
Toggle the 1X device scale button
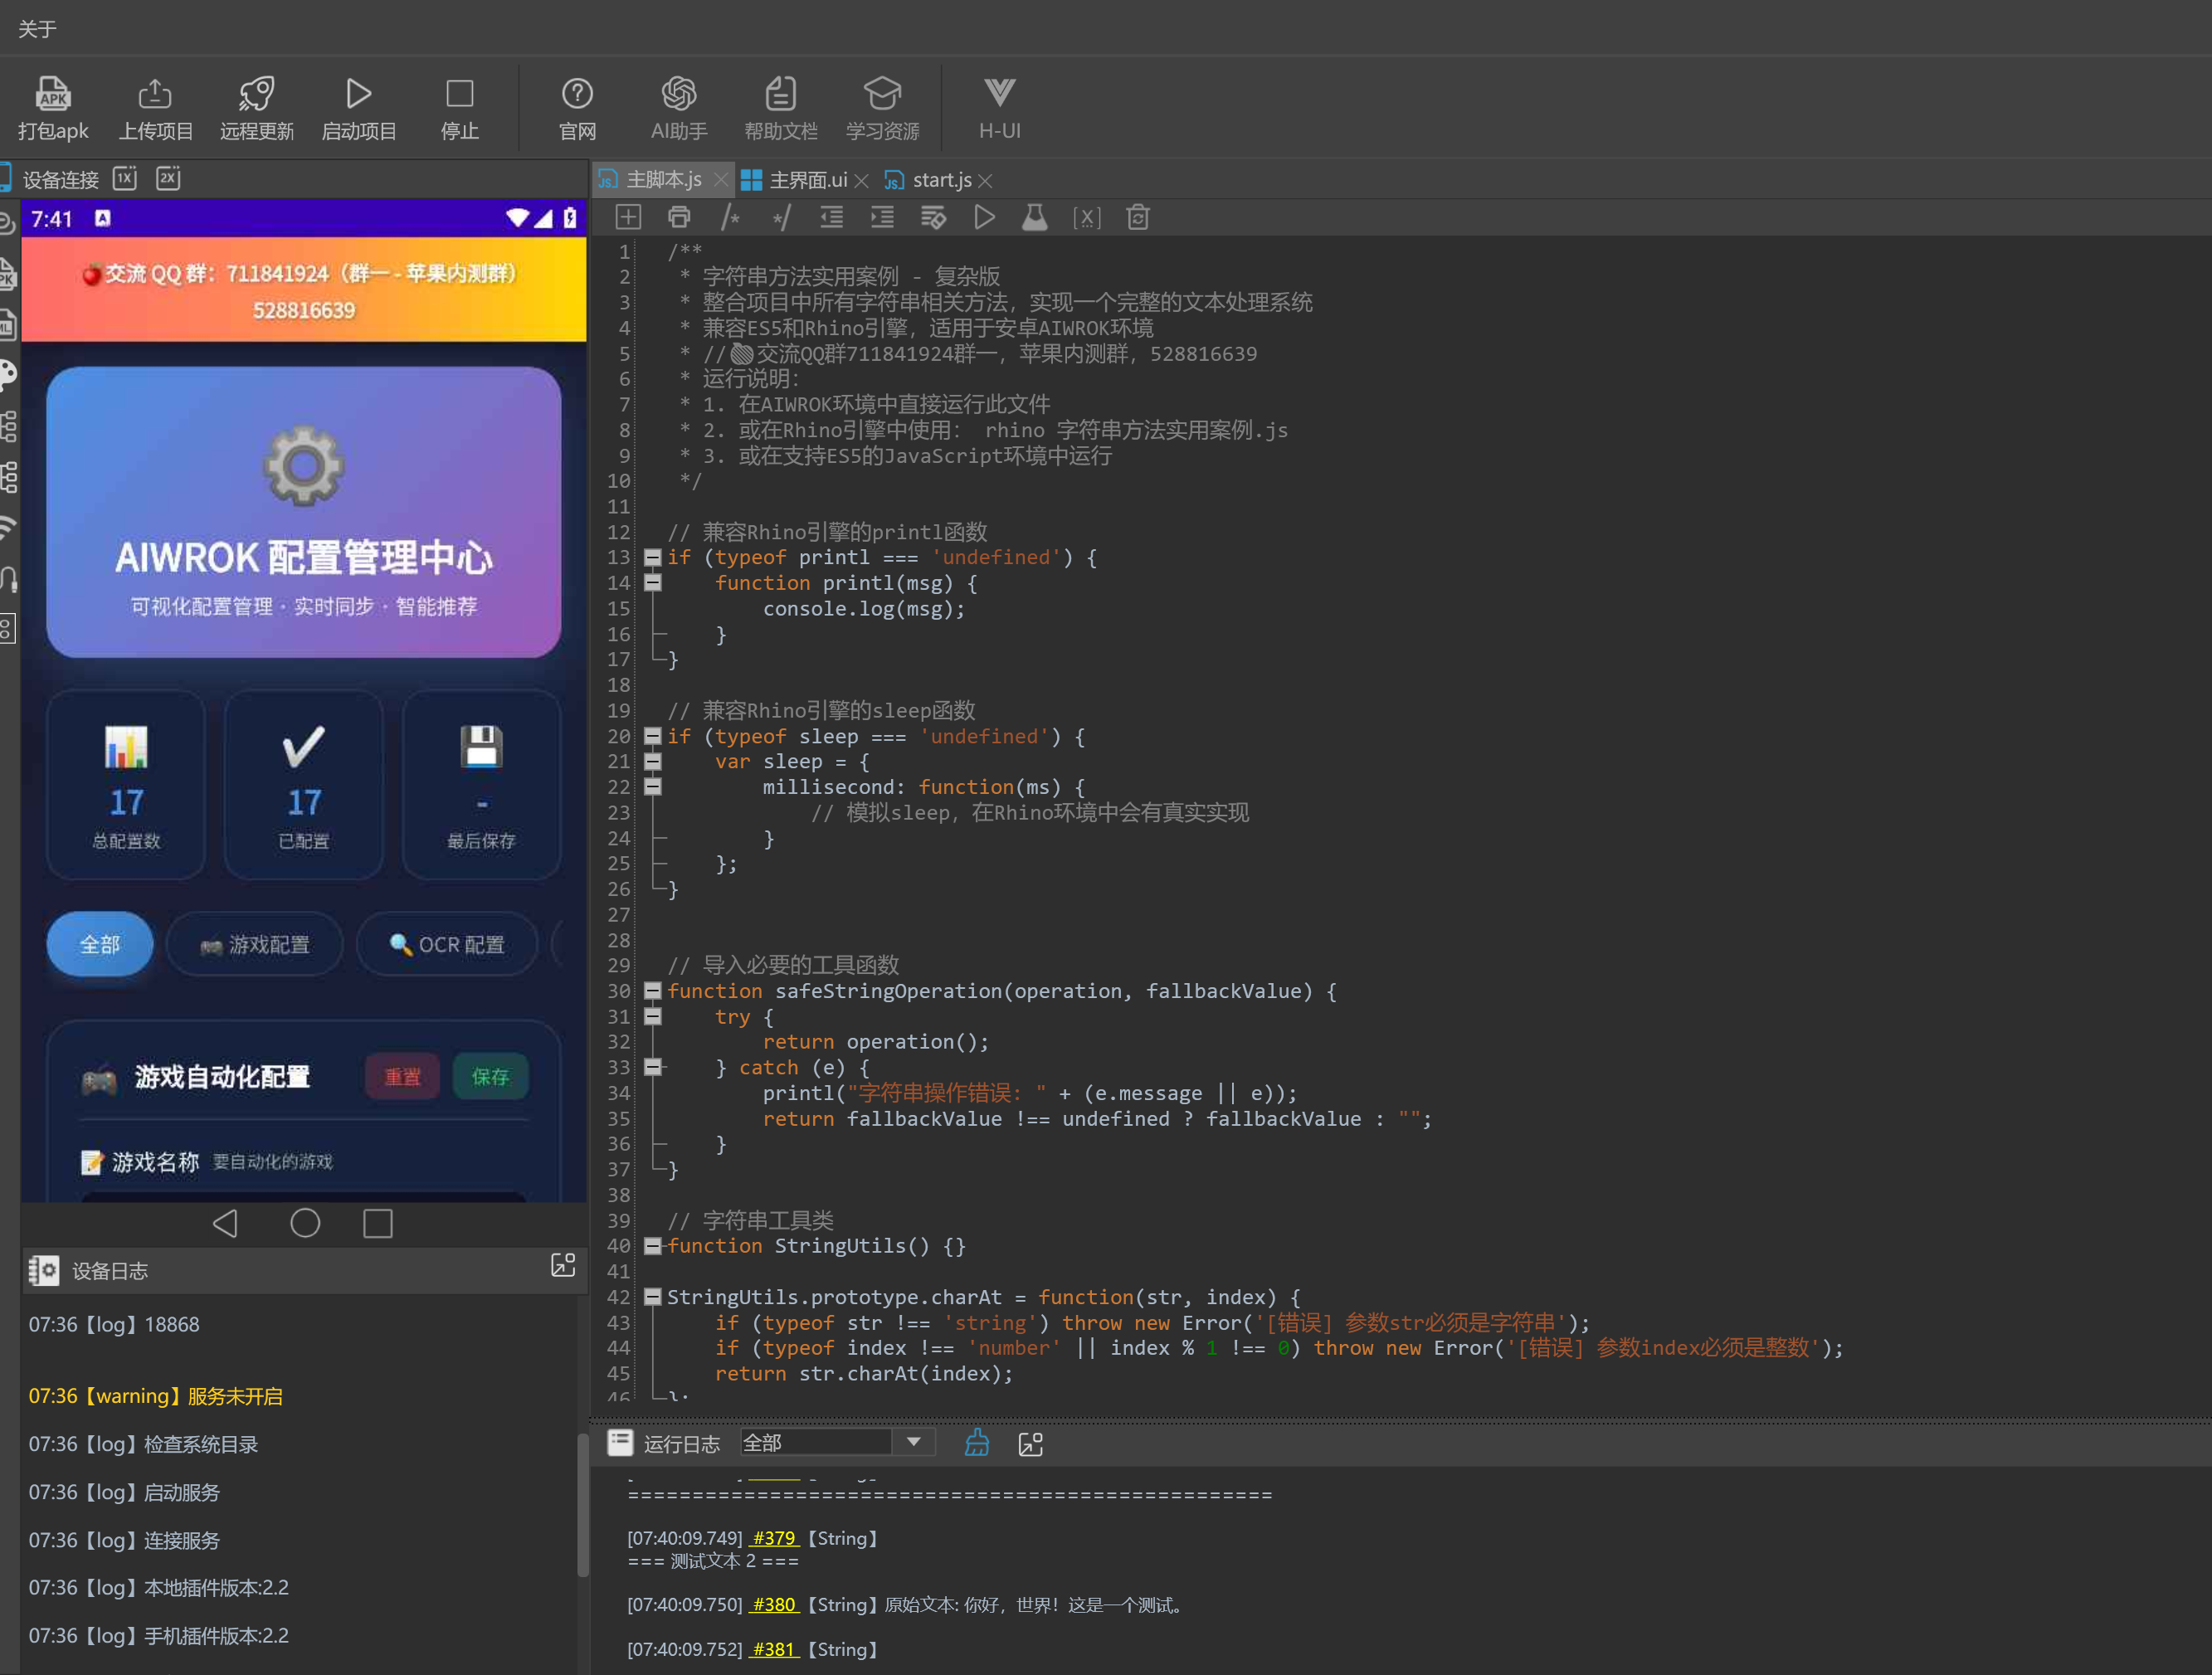pos(125,178)
